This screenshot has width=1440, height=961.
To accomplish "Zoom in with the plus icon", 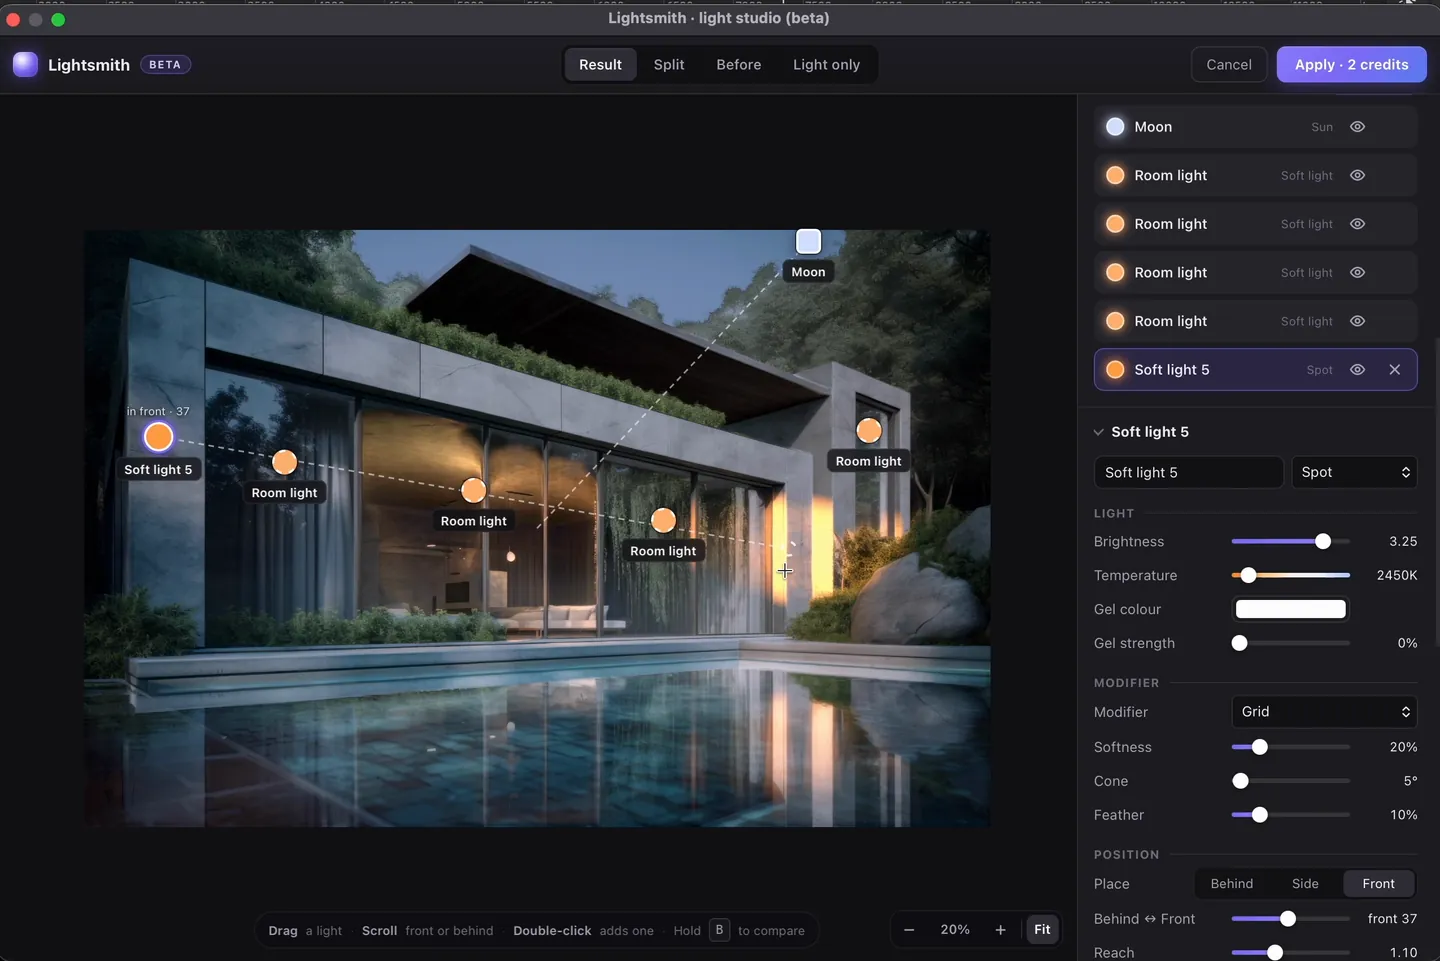I will (x=1000, y=930).
